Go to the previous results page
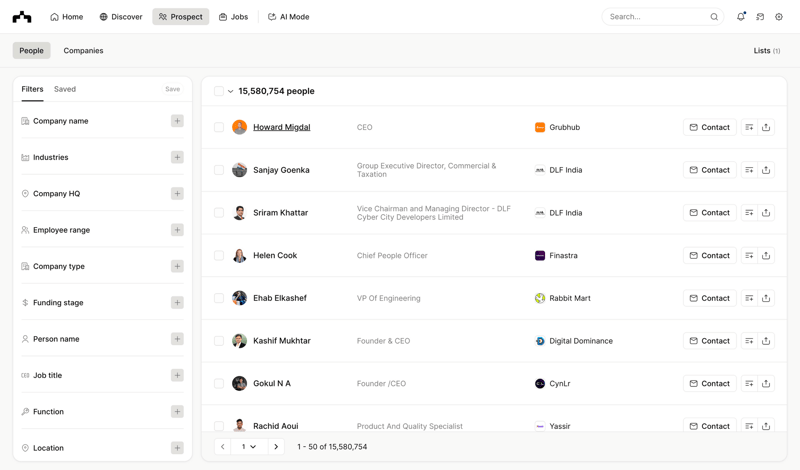 tap(222, 447)
